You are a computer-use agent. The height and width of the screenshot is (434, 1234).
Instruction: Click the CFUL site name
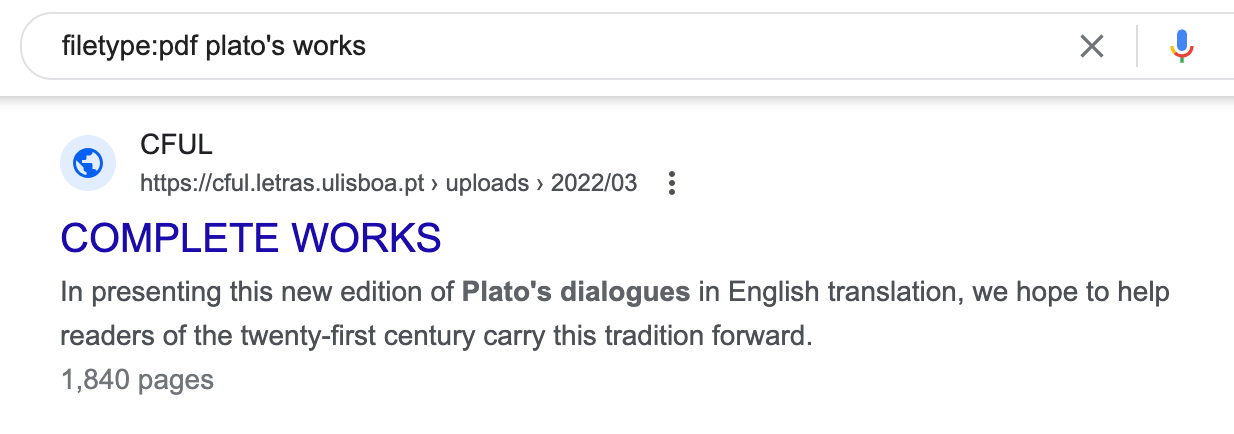click(176, 145)
